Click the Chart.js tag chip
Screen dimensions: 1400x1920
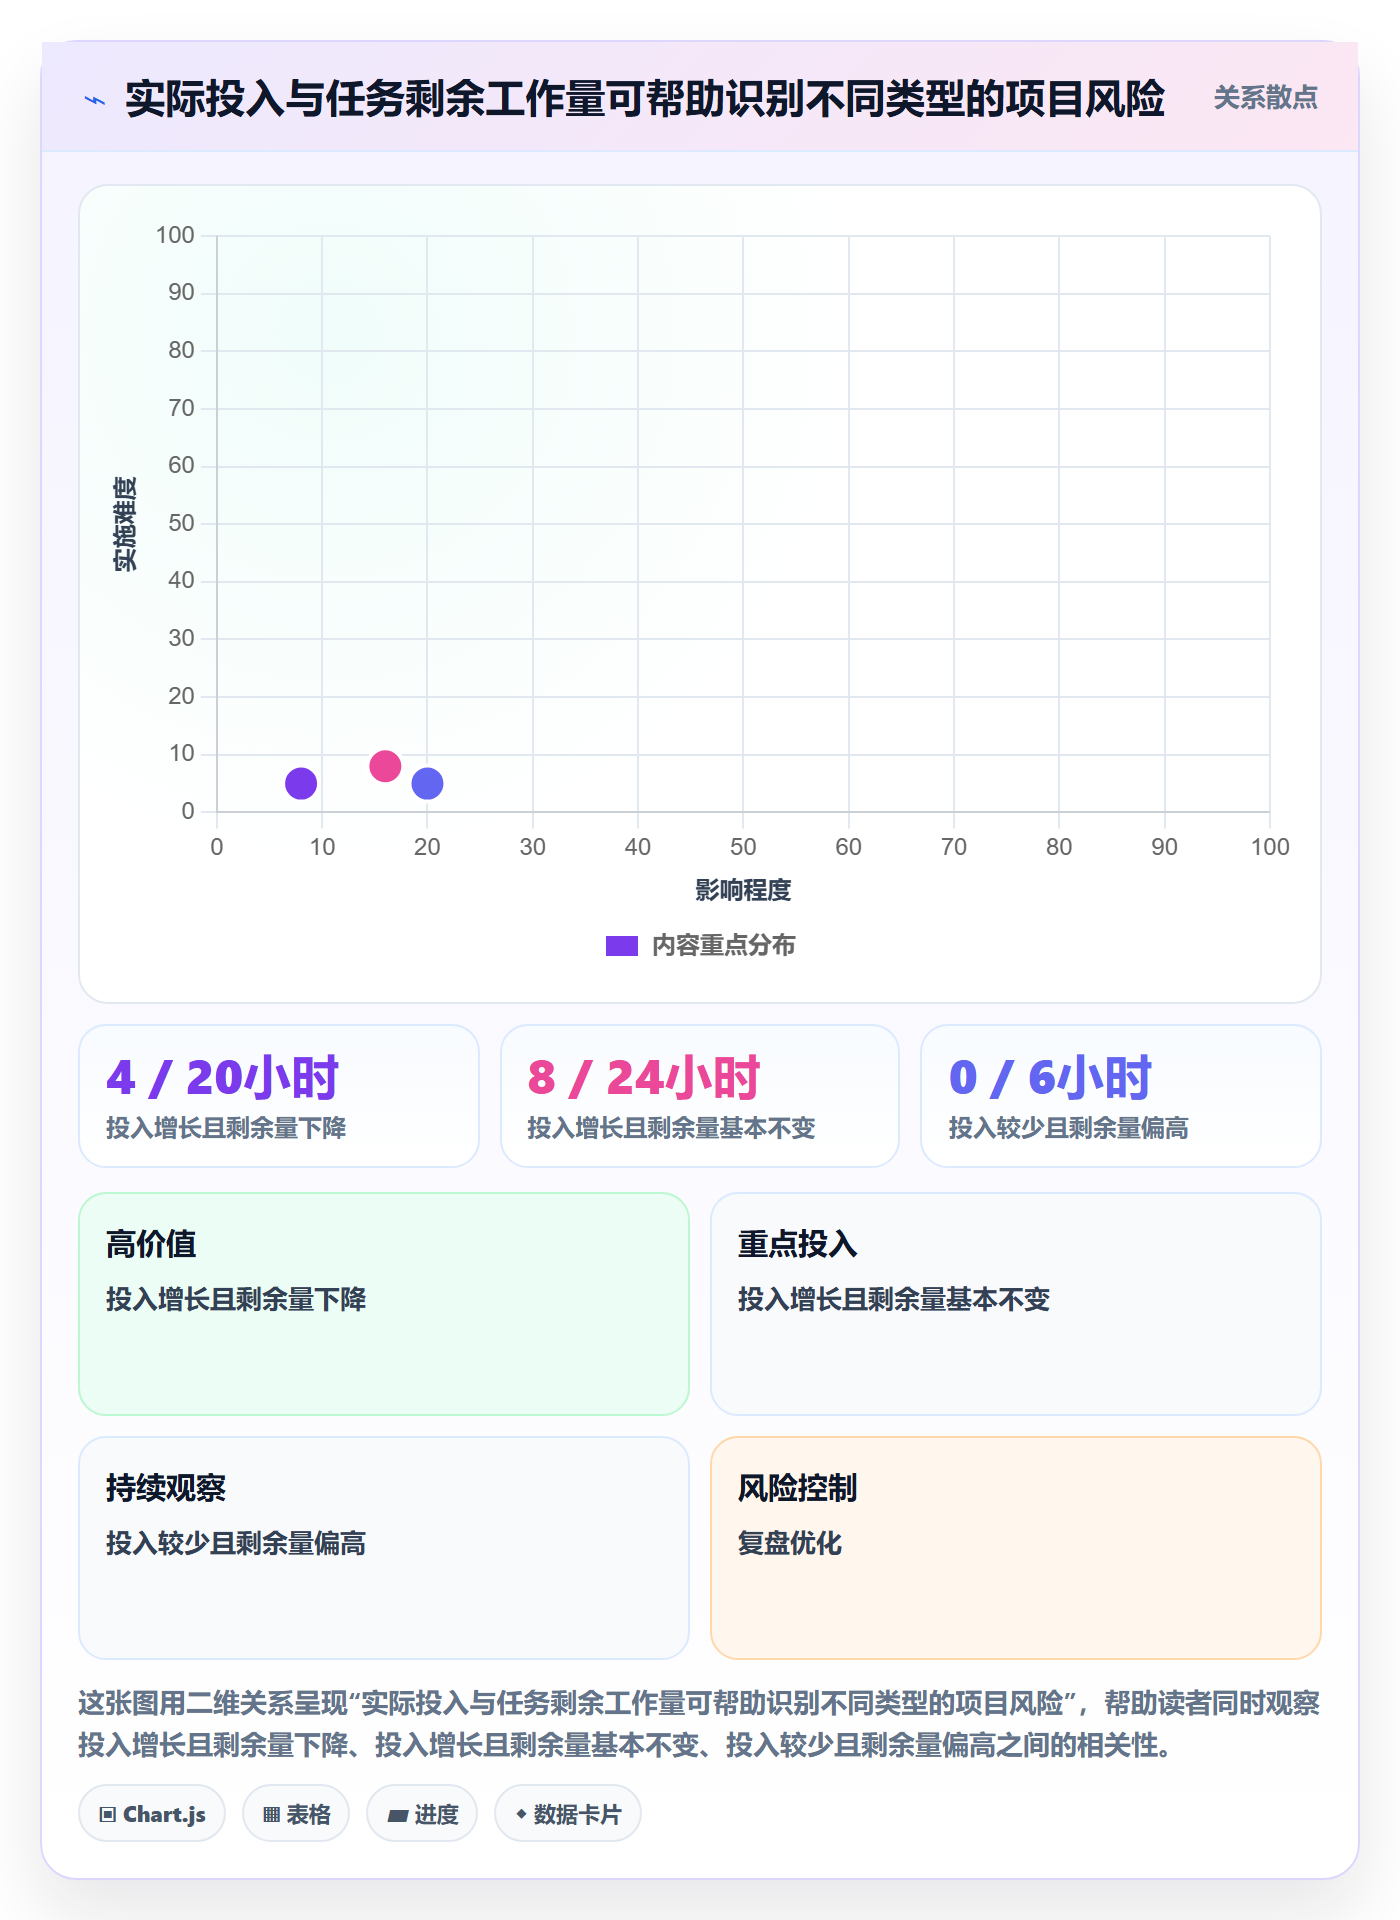[152, 1813]
